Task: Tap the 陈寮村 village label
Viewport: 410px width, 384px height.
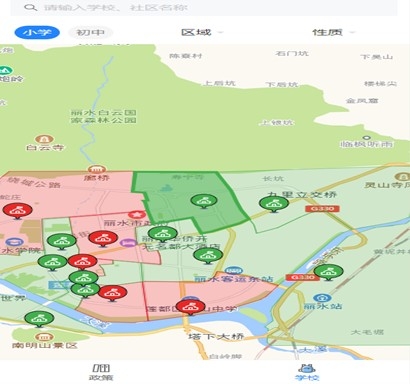Action: [186, 56]
